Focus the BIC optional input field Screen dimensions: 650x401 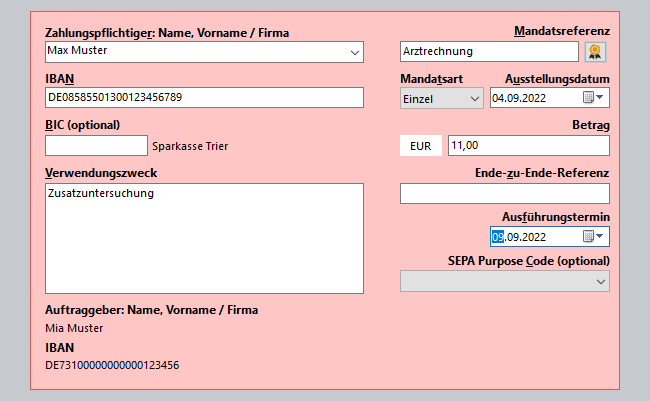click(96, 146)
